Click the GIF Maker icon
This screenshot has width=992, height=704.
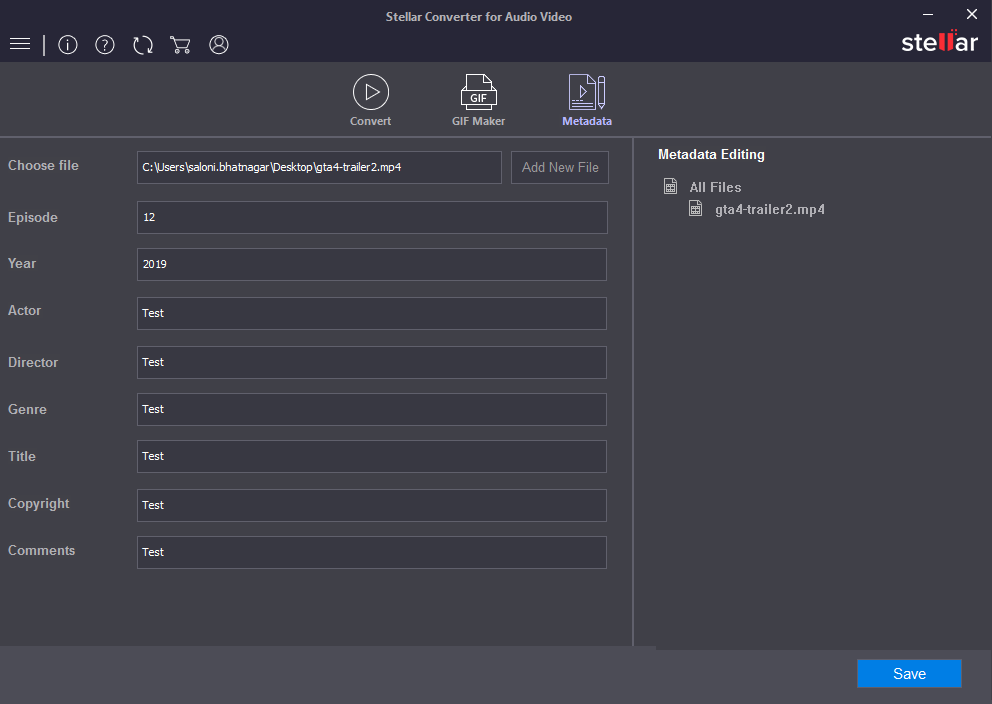478,92
